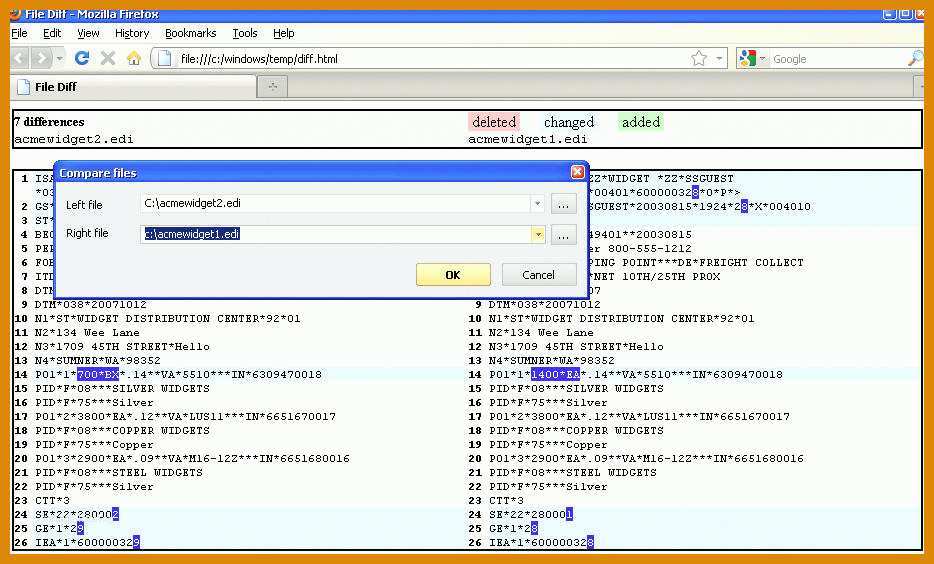Browse for Left file with ... button
The image size is (934, 564).
[563, 204]
